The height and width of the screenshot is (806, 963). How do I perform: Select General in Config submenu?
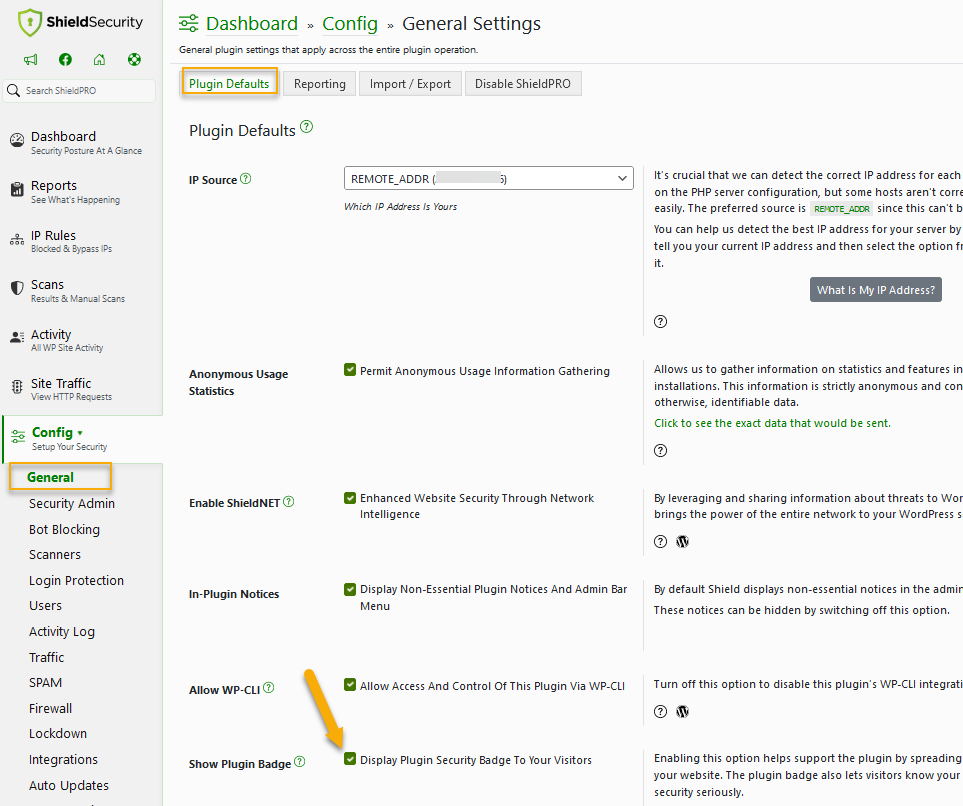click(50, 477)
